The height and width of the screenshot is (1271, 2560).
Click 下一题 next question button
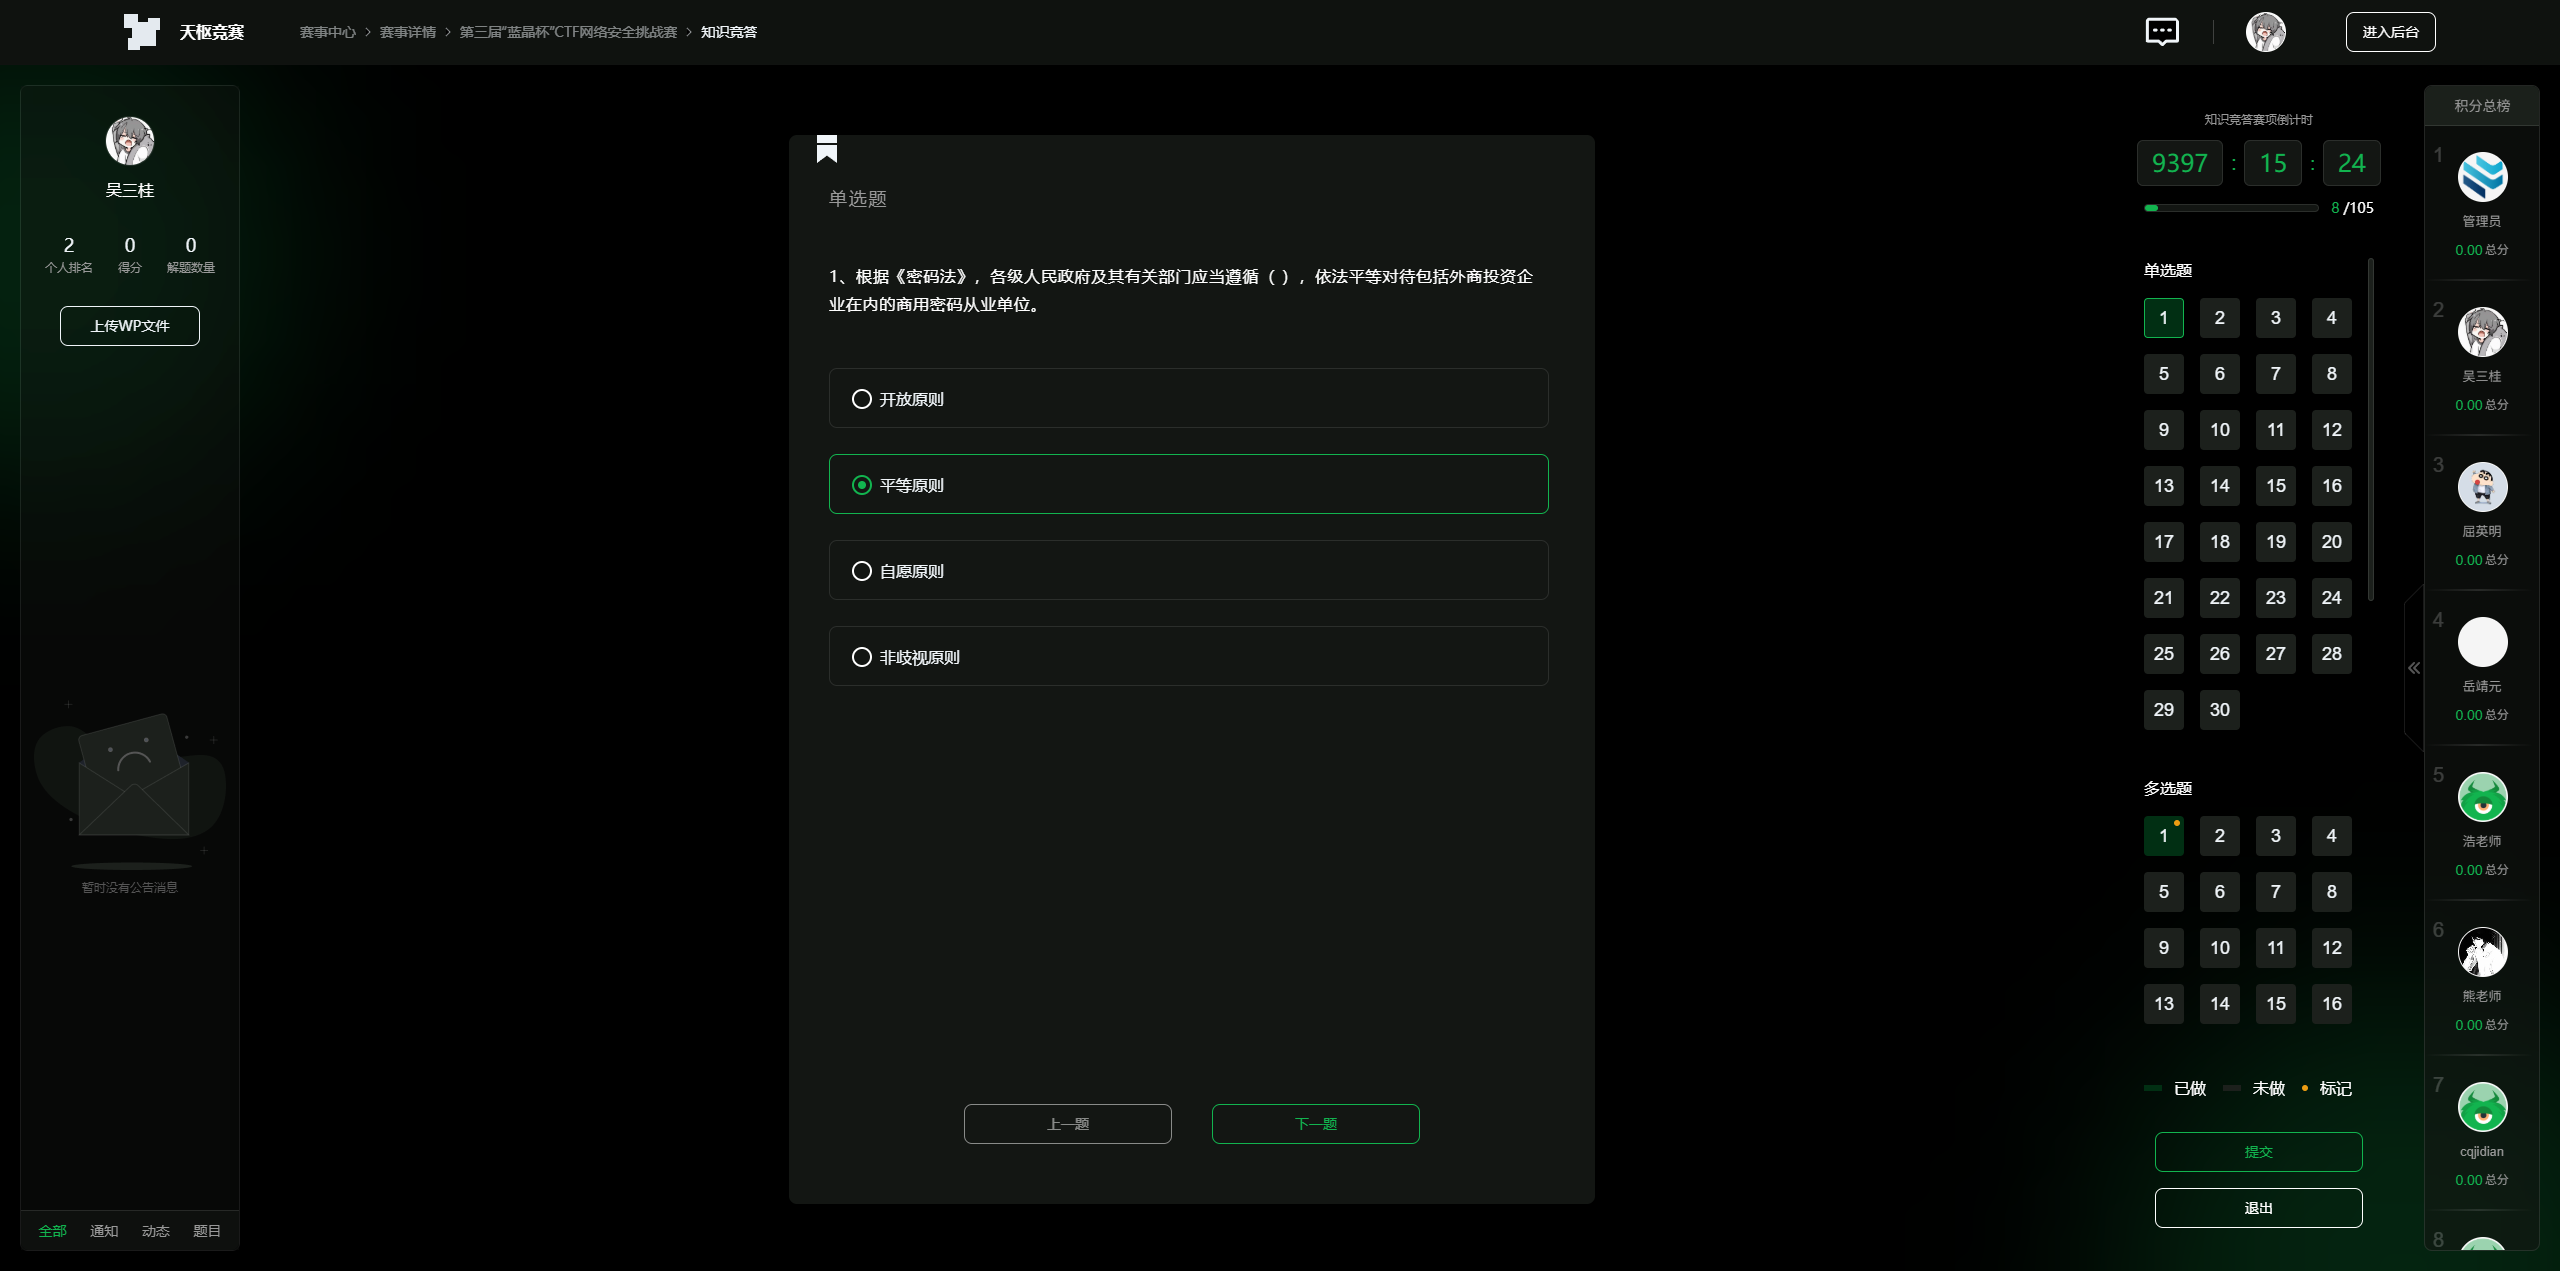(1315, 1124)
